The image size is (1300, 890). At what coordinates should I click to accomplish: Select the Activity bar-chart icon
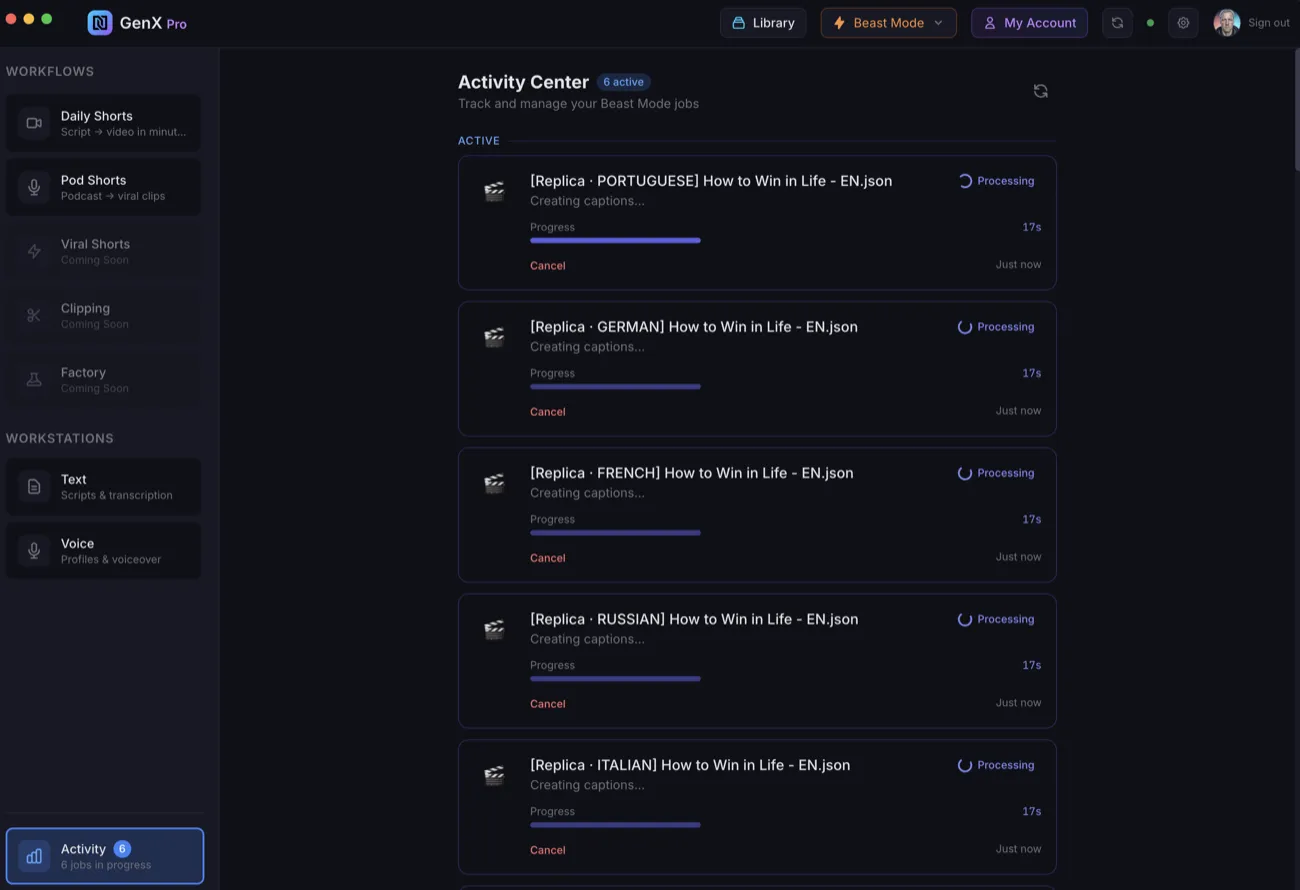coord(33,856)
